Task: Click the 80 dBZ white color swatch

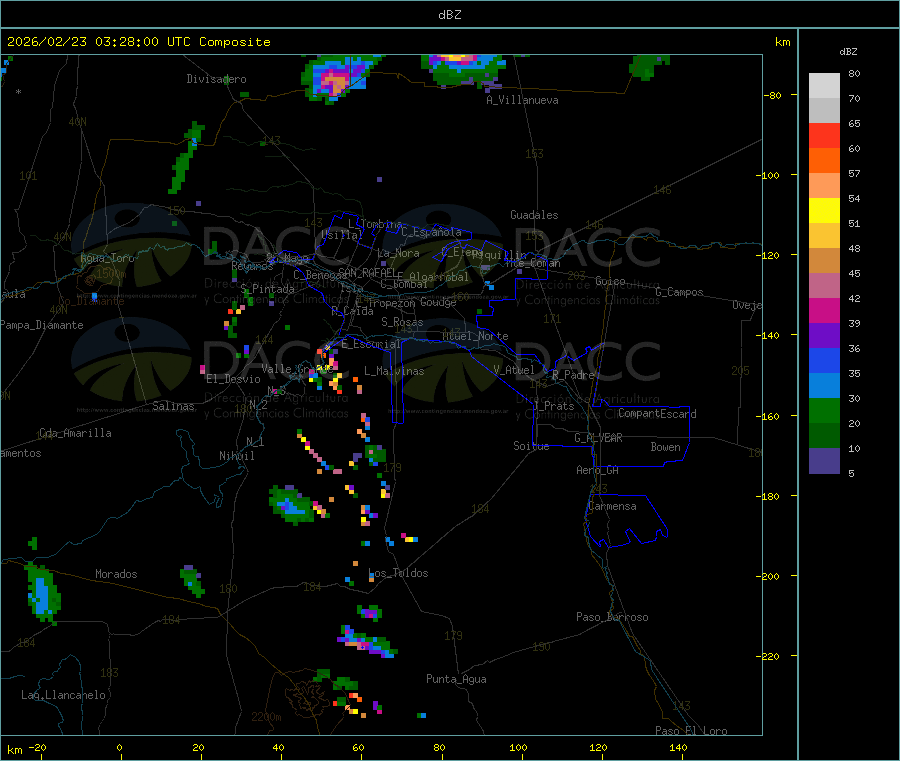Action: (824, 86)
